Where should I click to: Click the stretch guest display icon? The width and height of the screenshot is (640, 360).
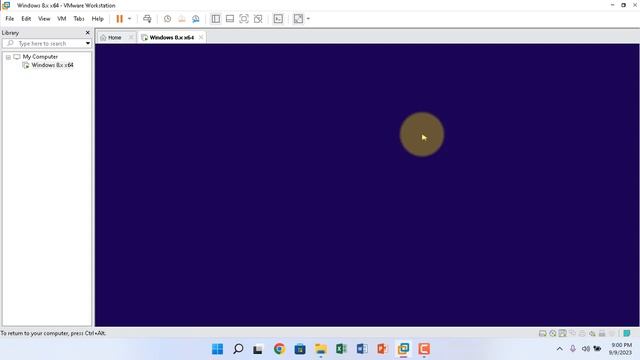pos(298,19)
